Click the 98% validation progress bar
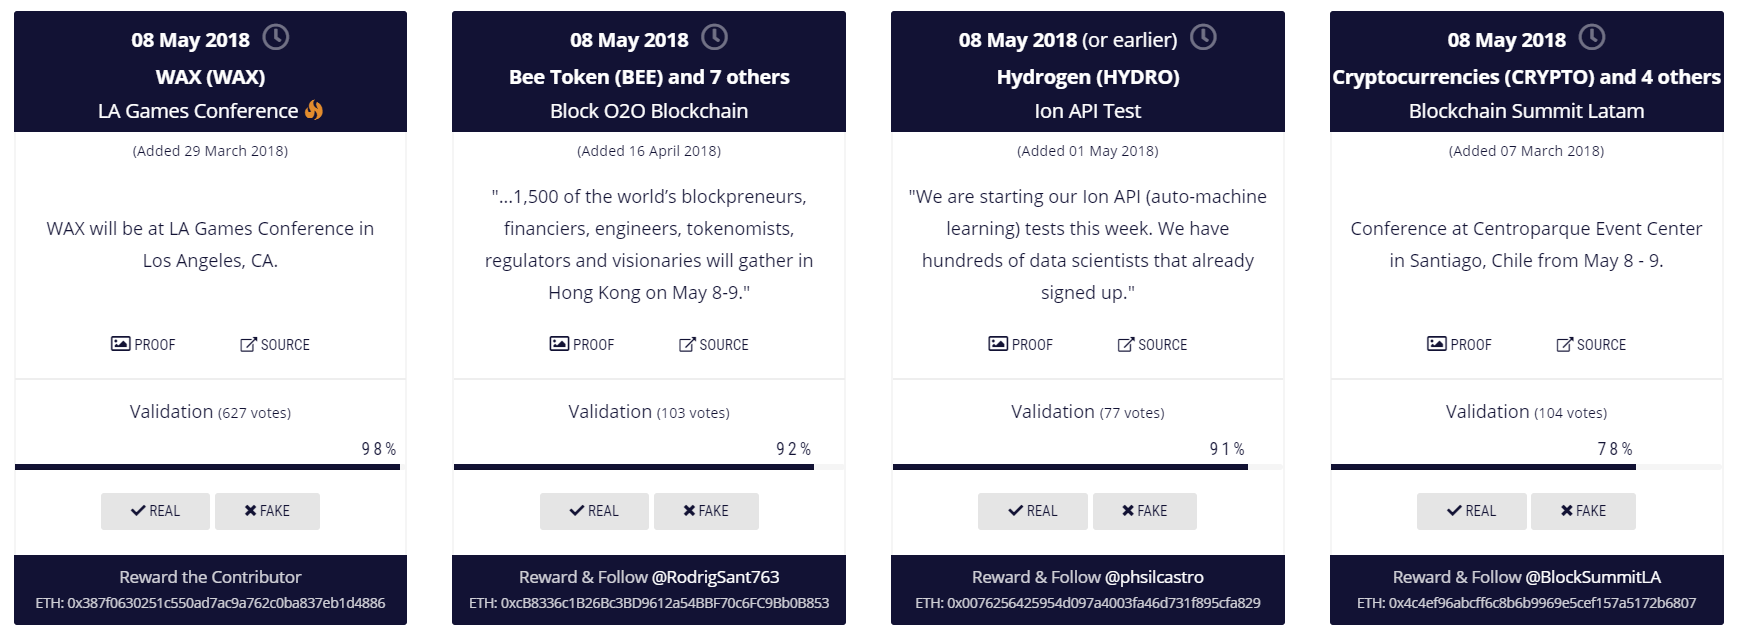 207,466
